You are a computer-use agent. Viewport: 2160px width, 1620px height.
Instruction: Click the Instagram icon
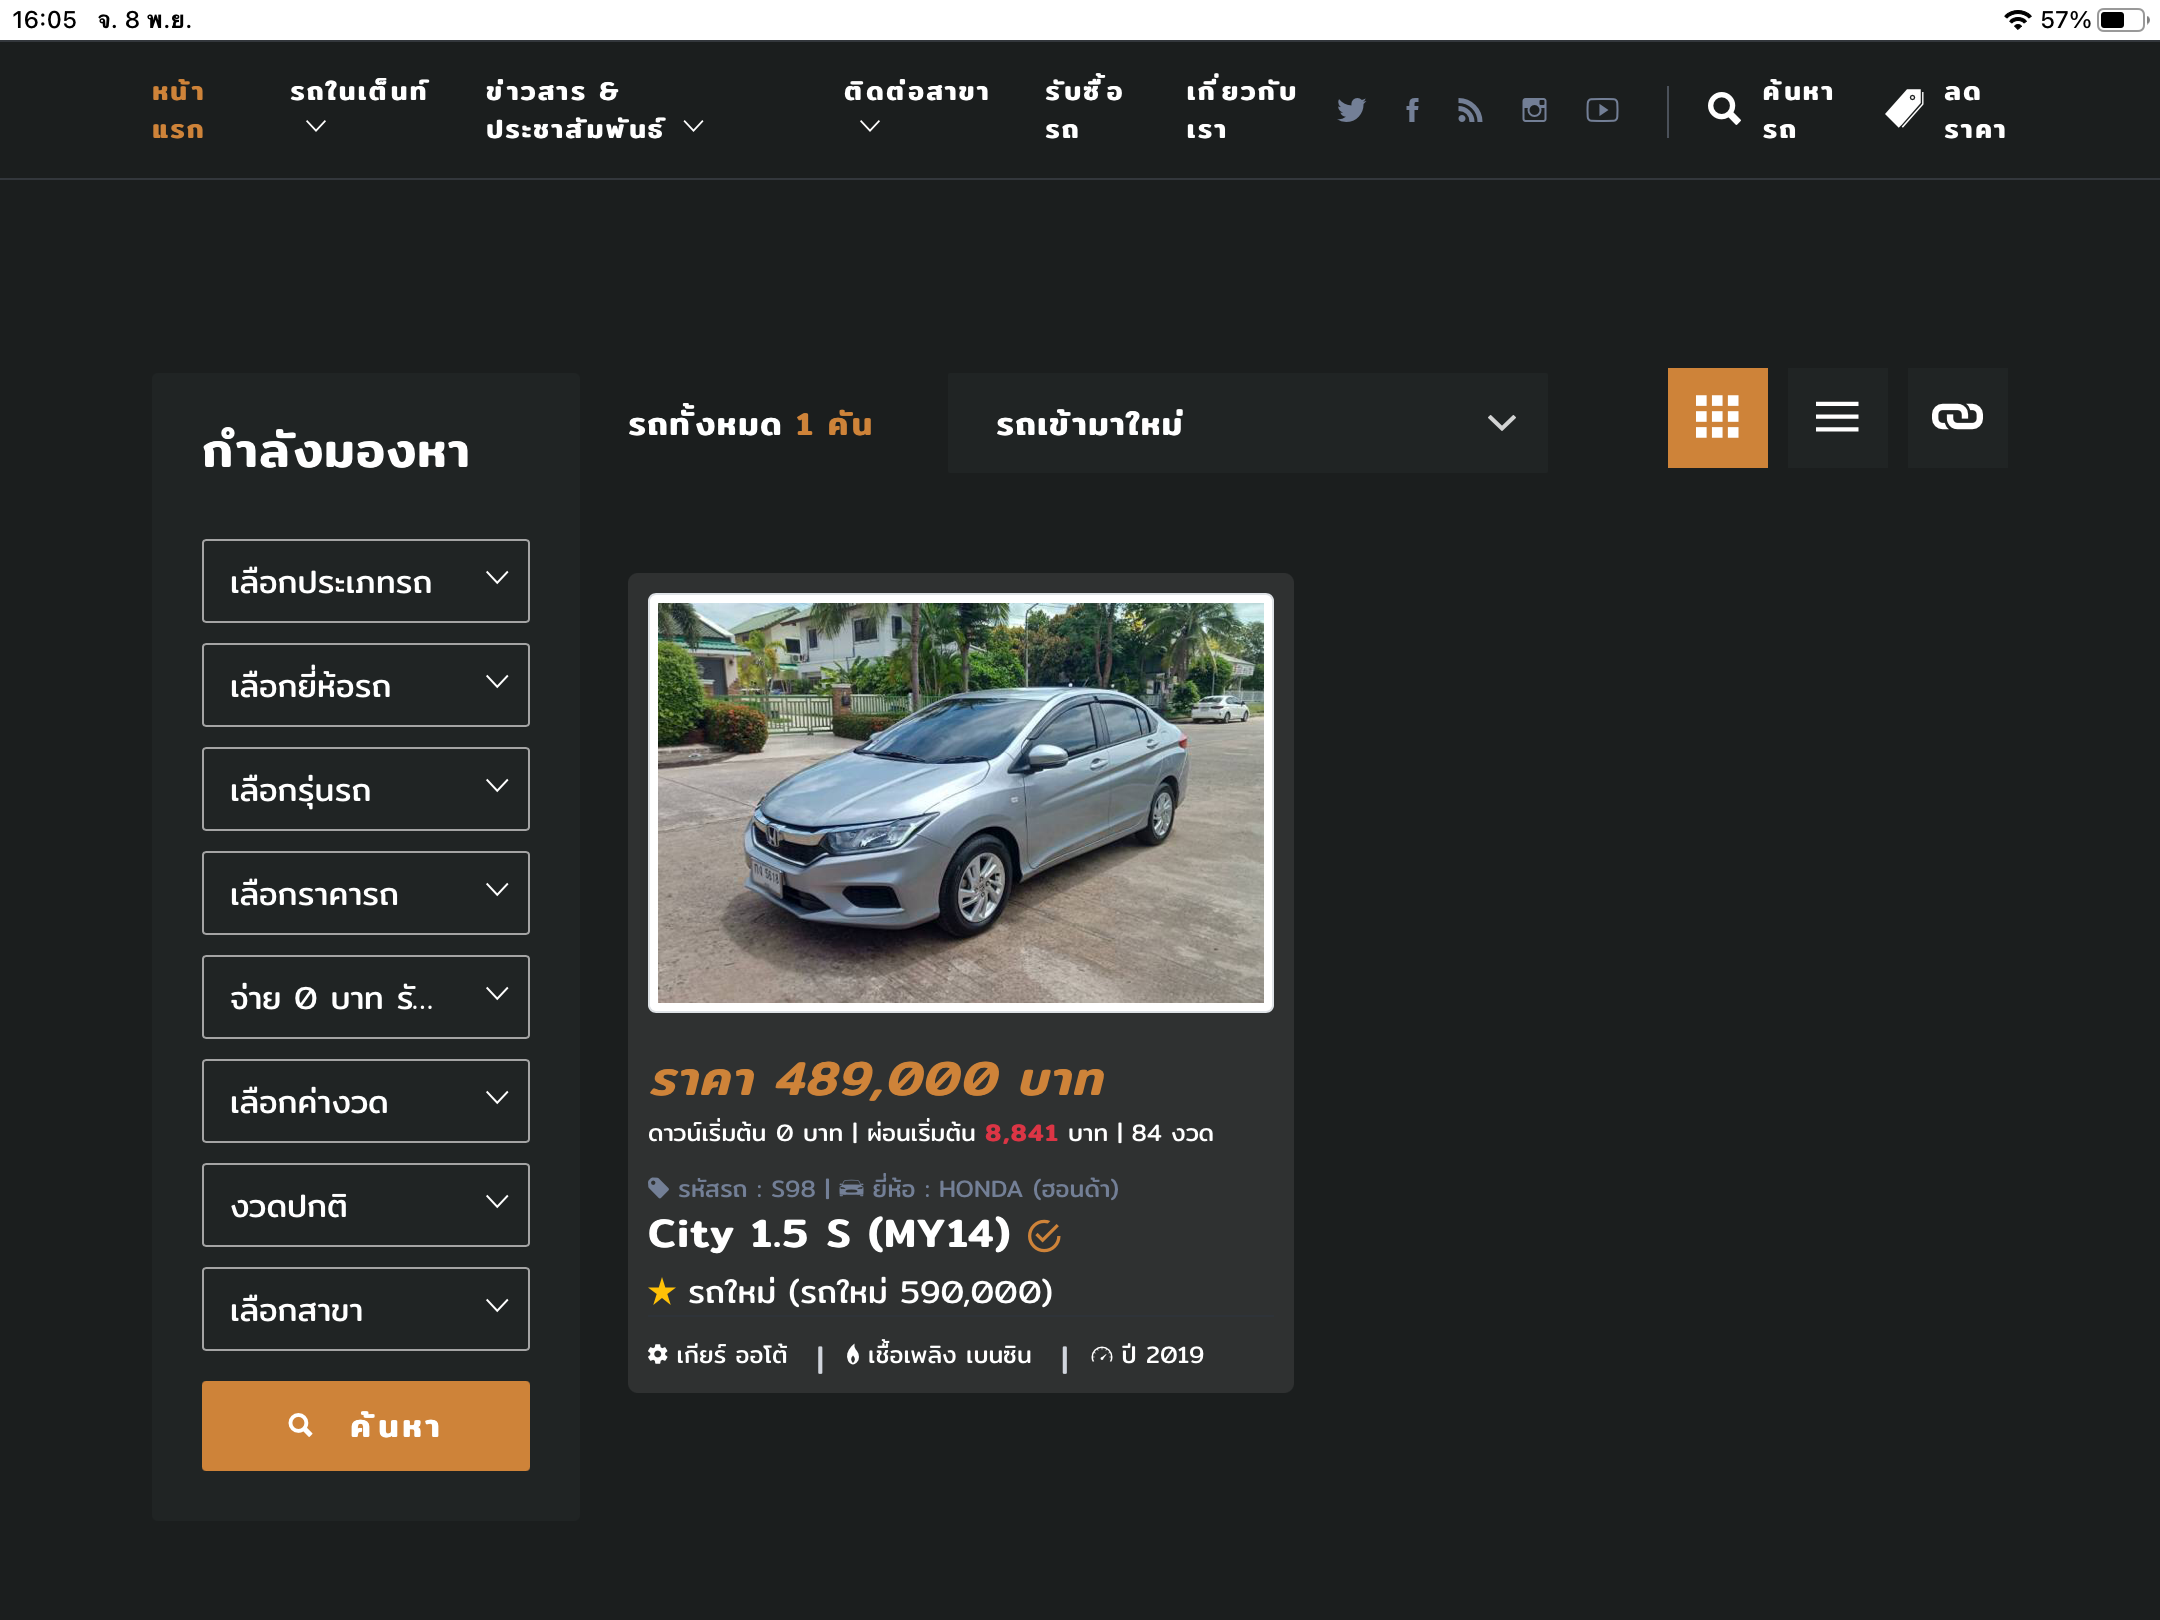coord(1534,110)
